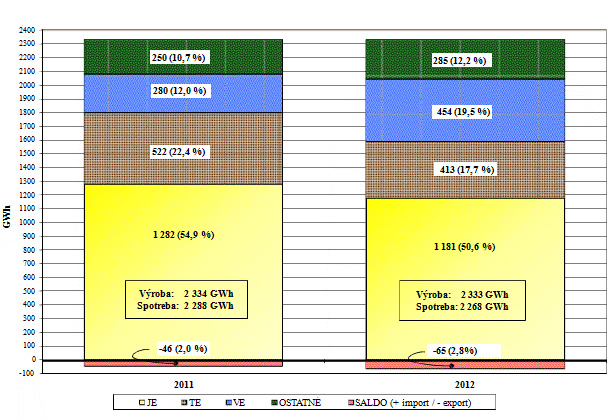Image resolution: width=610 pixels, height=420 pixels.
Task: Click the -100 axis tick label
Action: (27, 373)
